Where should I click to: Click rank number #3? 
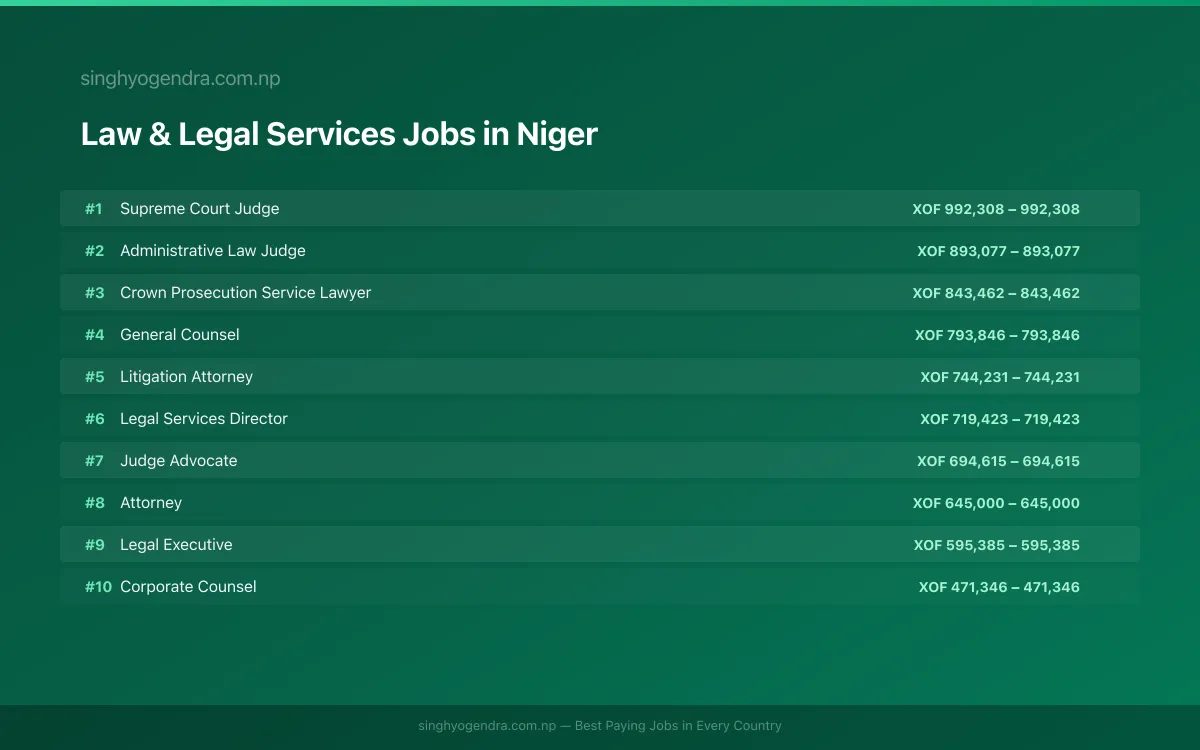(94, 293)
